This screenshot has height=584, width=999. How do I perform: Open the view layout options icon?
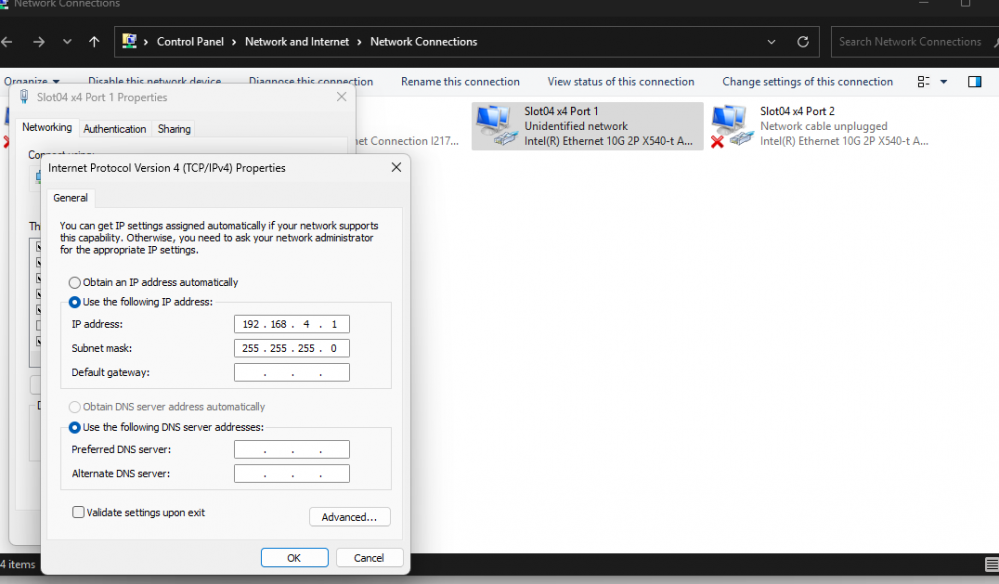point(923,82)
